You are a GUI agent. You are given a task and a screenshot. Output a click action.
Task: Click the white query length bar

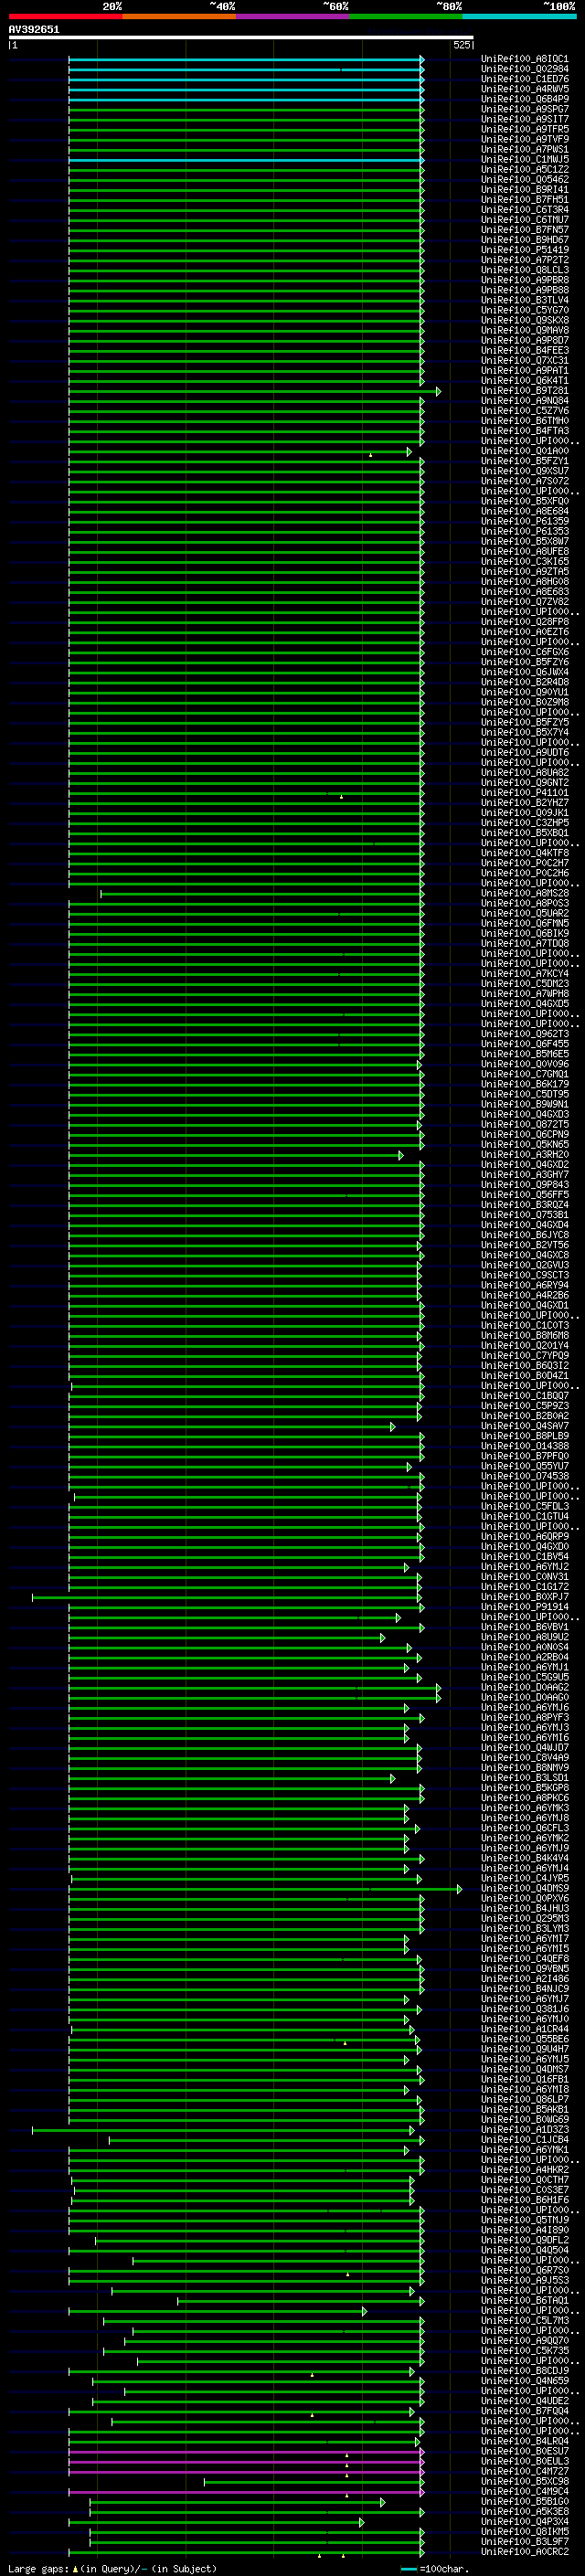point(241,37)
